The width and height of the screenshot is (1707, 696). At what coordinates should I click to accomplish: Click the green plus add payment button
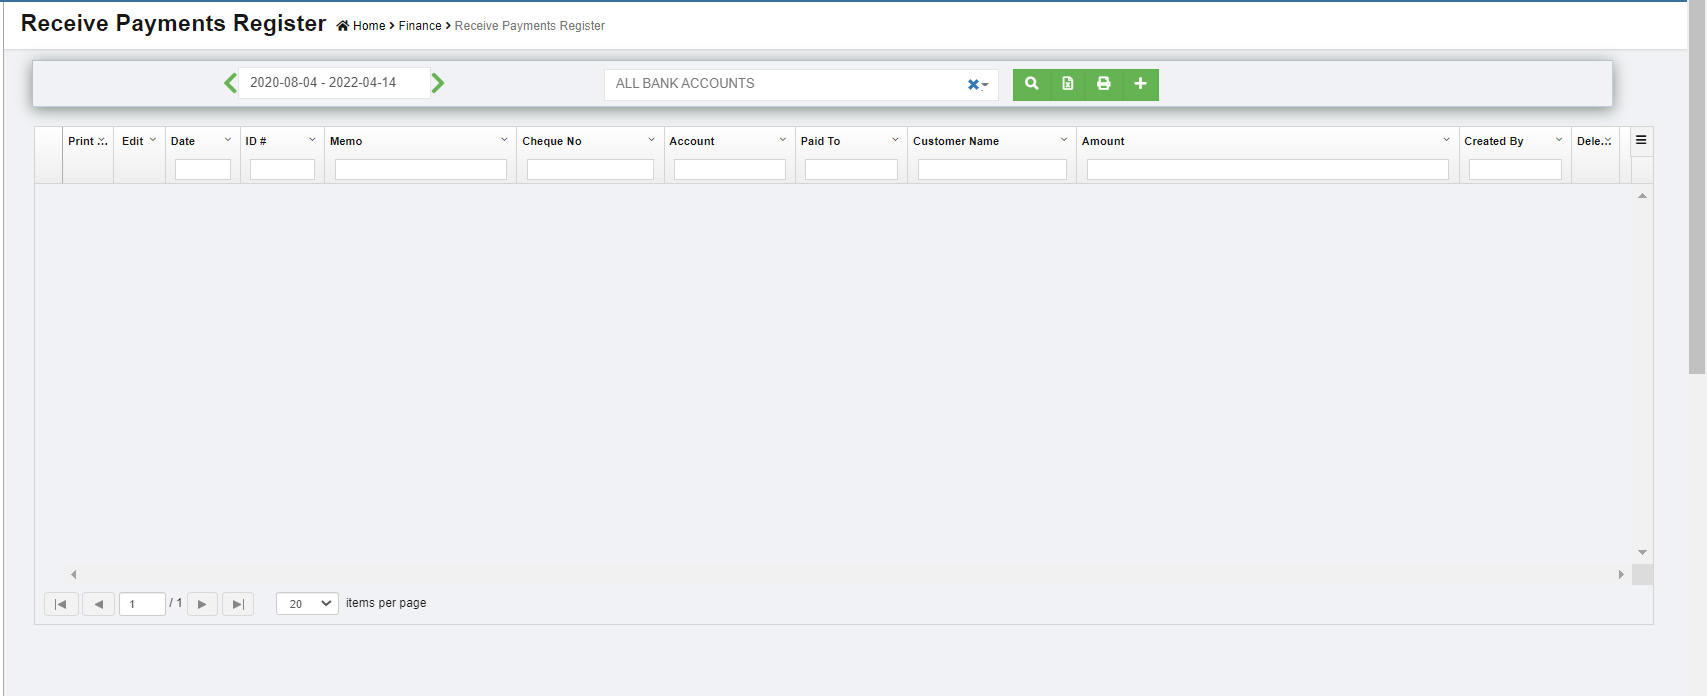[1140, 84]
